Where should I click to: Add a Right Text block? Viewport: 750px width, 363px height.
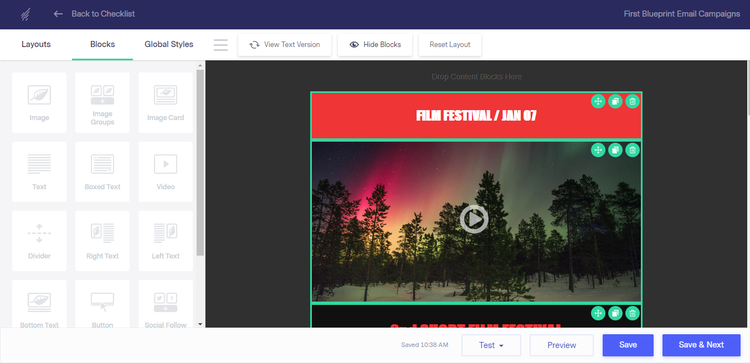(102, 241)
